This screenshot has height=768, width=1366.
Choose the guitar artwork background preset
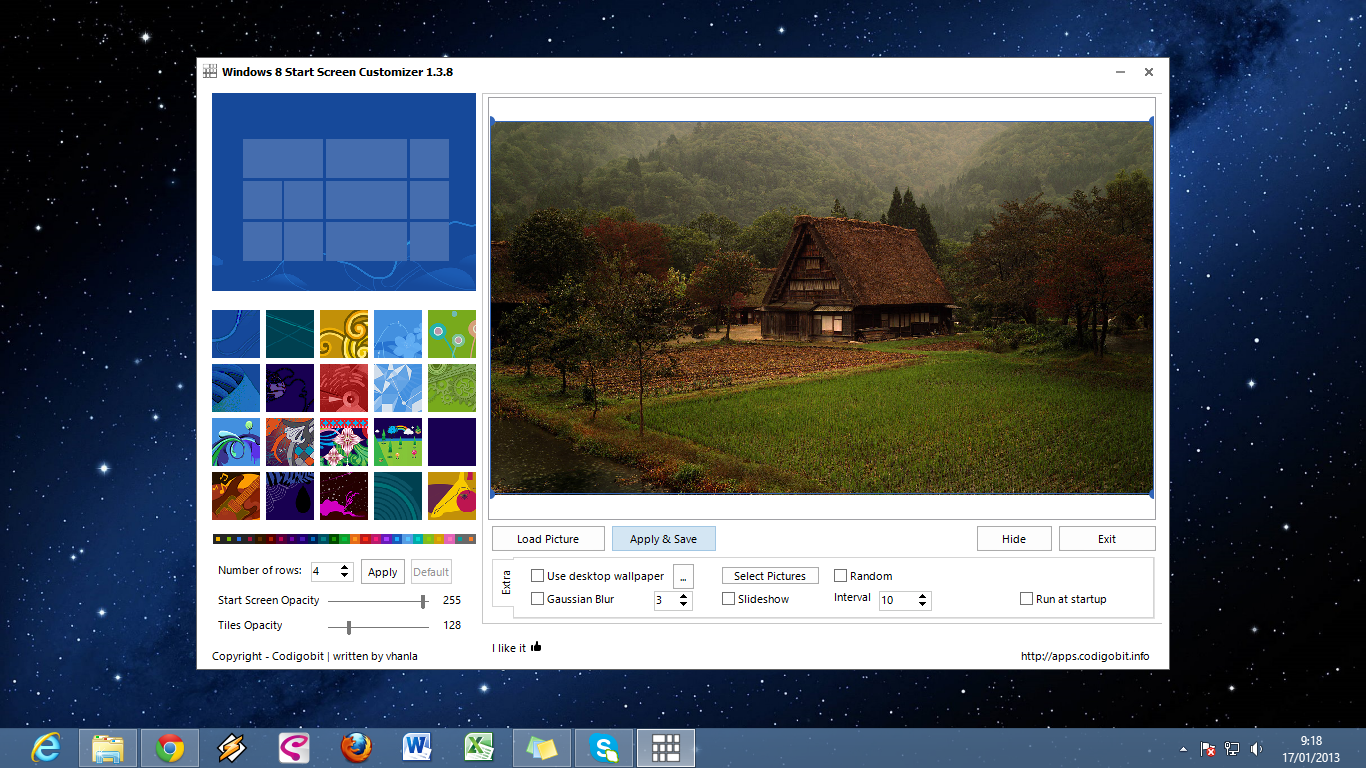[x=235, y=495]
